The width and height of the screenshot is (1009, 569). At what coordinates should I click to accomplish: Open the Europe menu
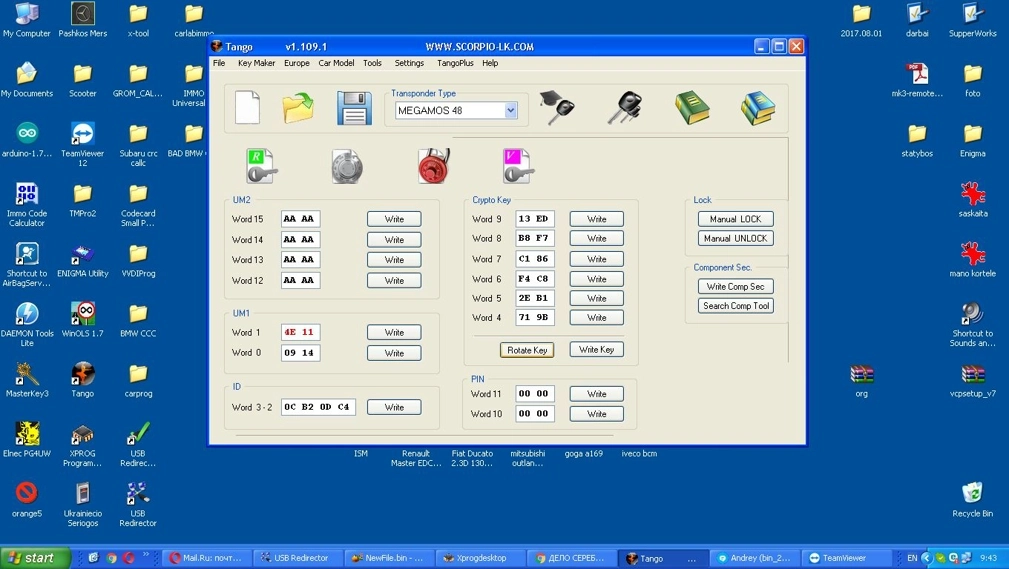click(297, 63)
